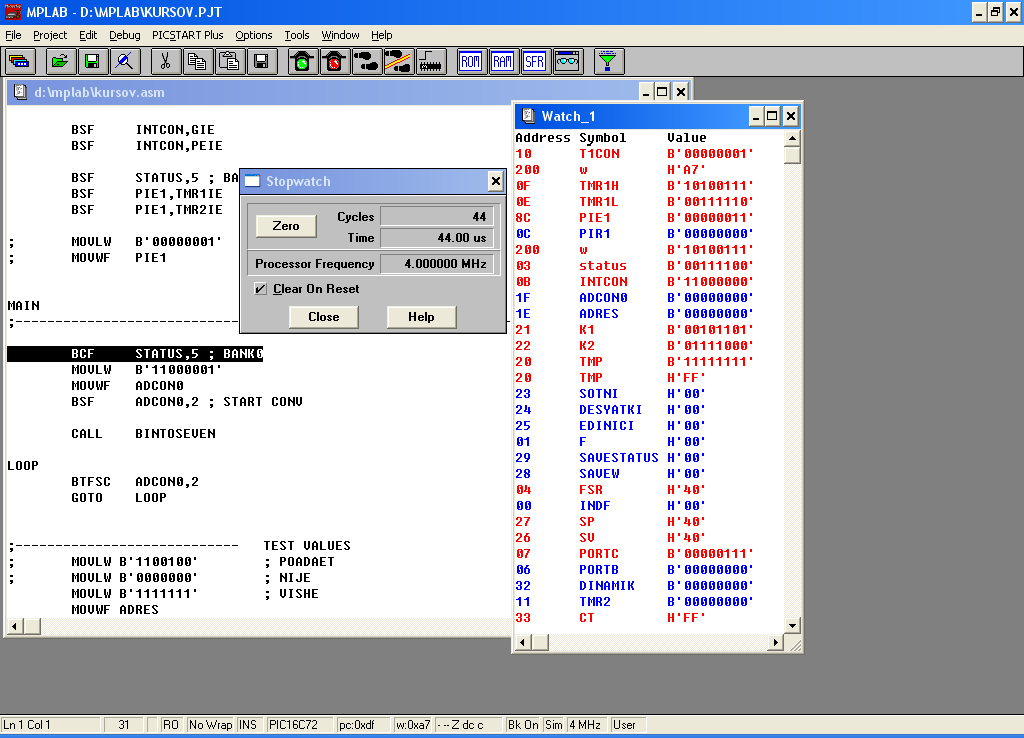Click Watch_1 horizontal scrollbar left arrow

[522, 643]
